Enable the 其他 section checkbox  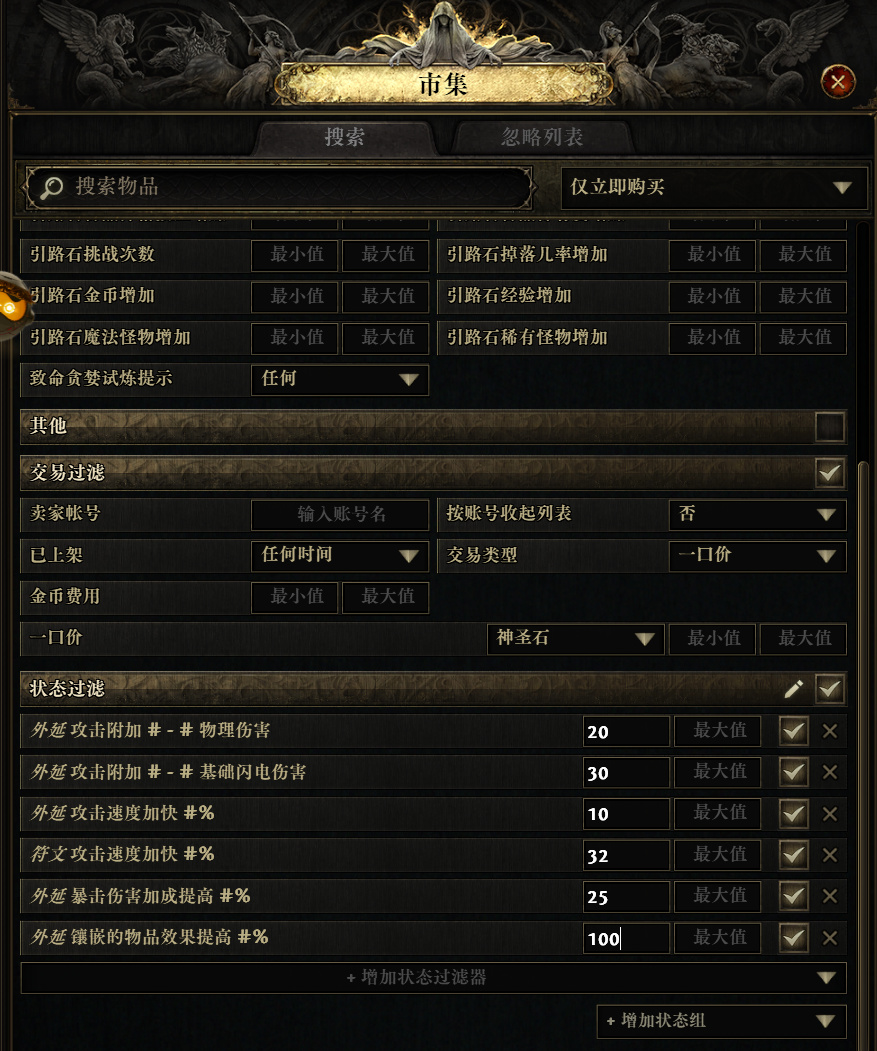(x=829, y=427)
